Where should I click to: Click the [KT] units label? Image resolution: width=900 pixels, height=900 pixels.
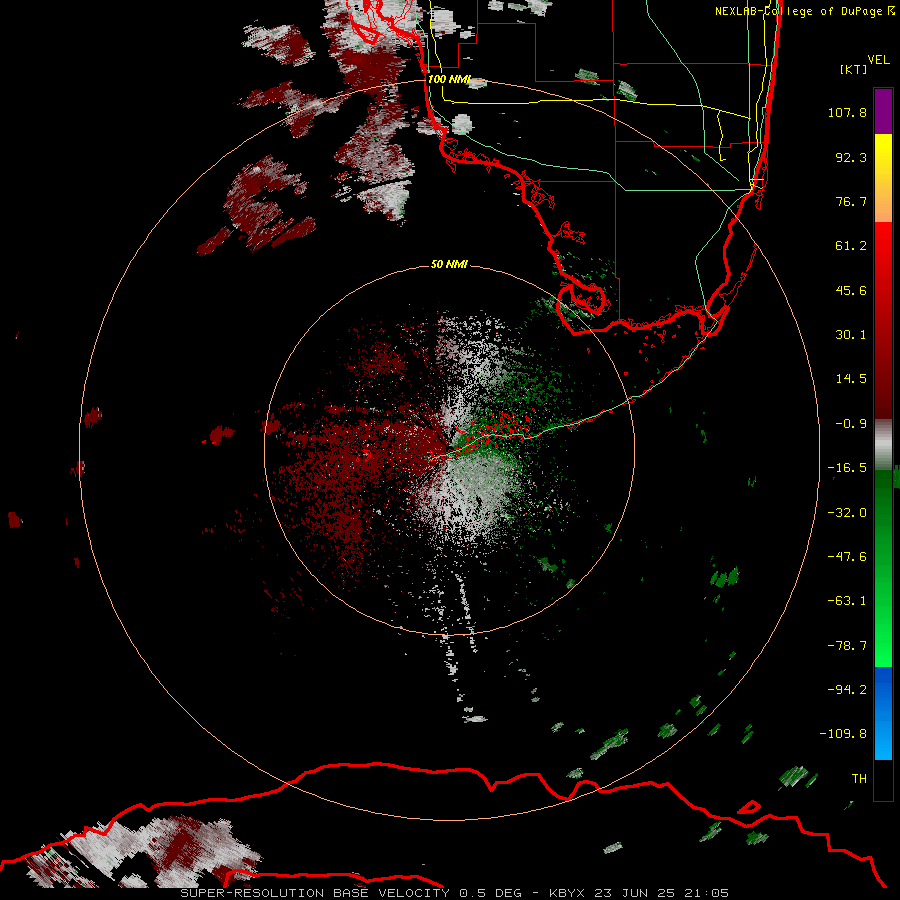coord(853,69)
